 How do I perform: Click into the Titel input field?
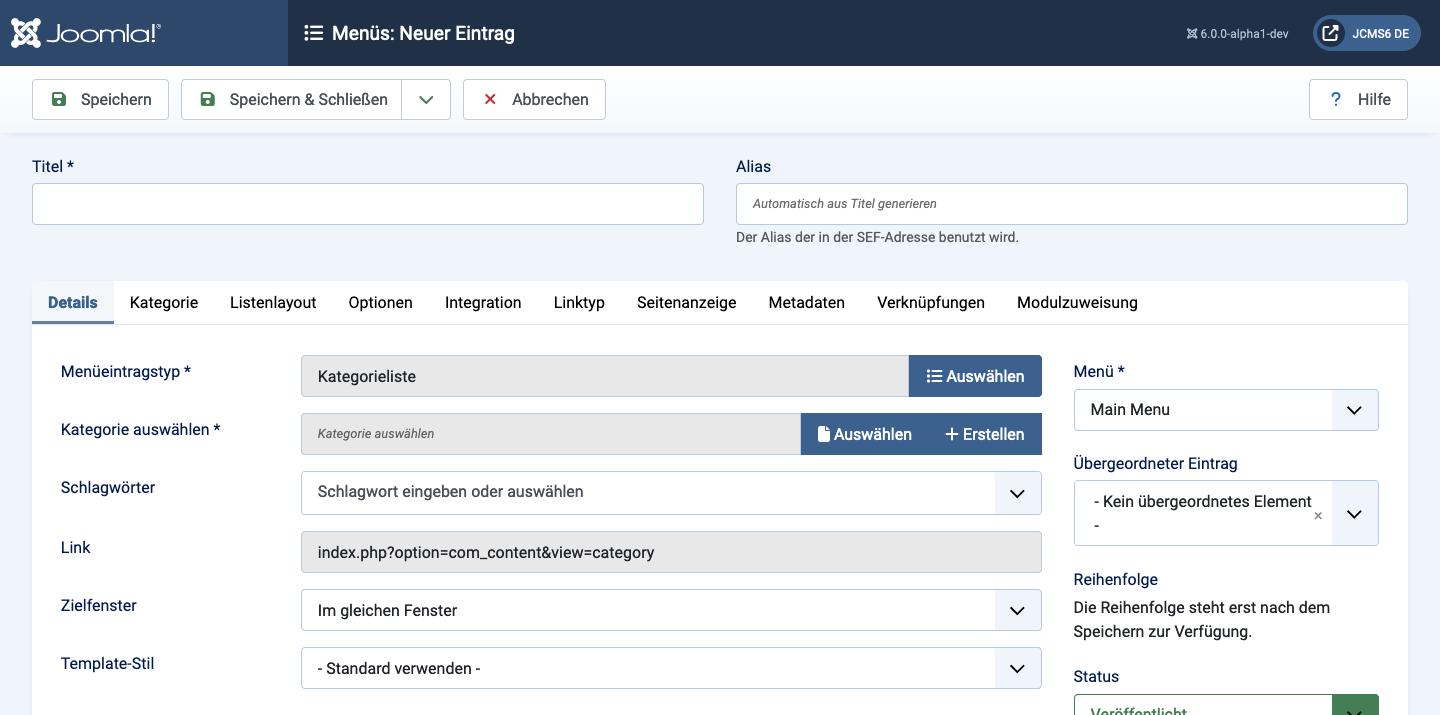tap(368, 204)
